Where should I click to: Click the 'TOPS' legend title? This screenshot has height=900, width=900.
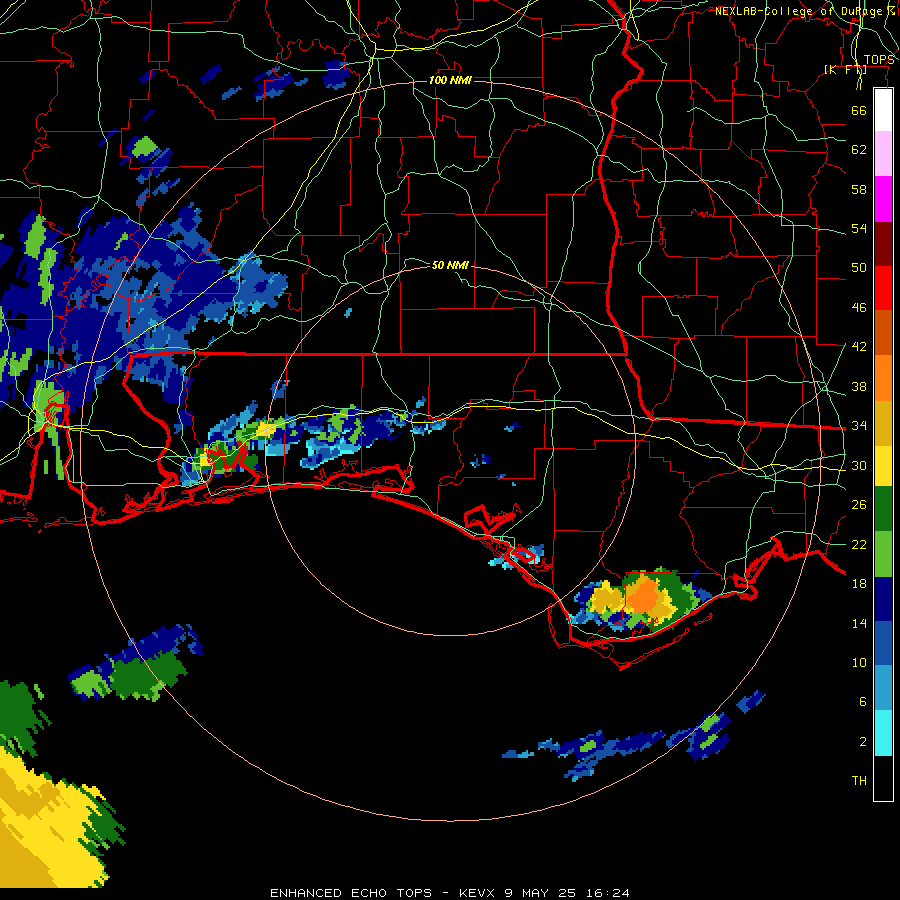(879, 60)
